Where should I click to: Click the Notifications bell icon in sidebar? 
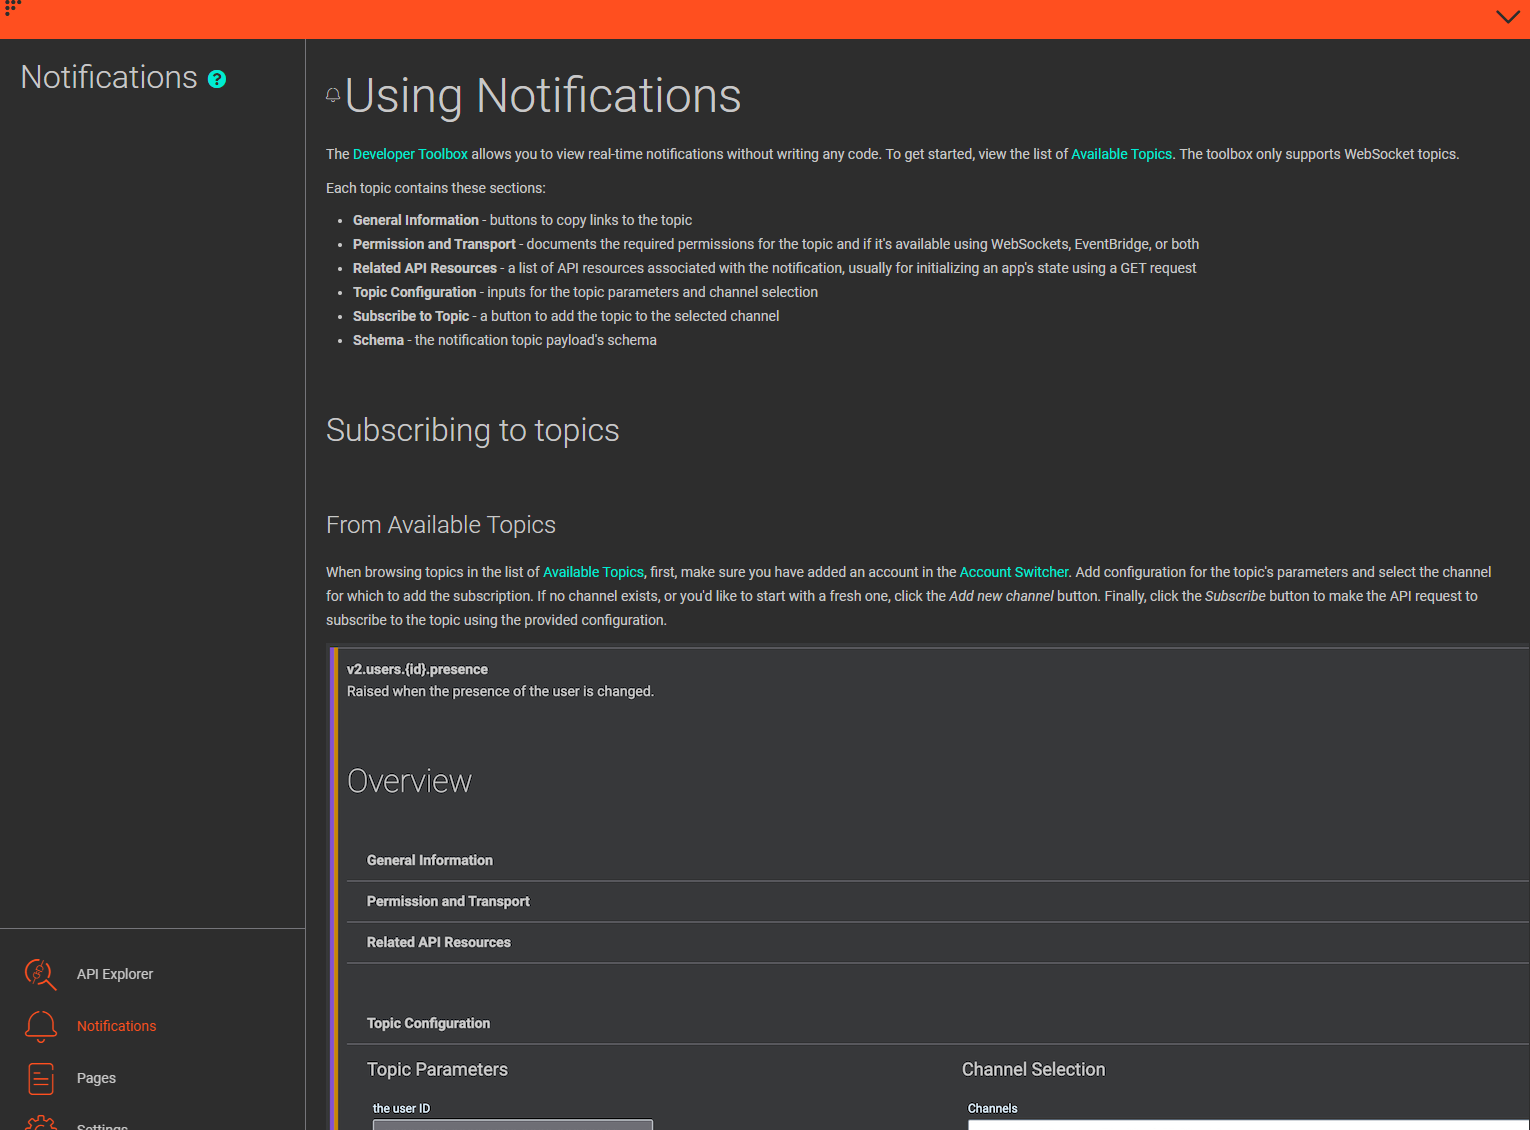click(x=40, y=1026)
